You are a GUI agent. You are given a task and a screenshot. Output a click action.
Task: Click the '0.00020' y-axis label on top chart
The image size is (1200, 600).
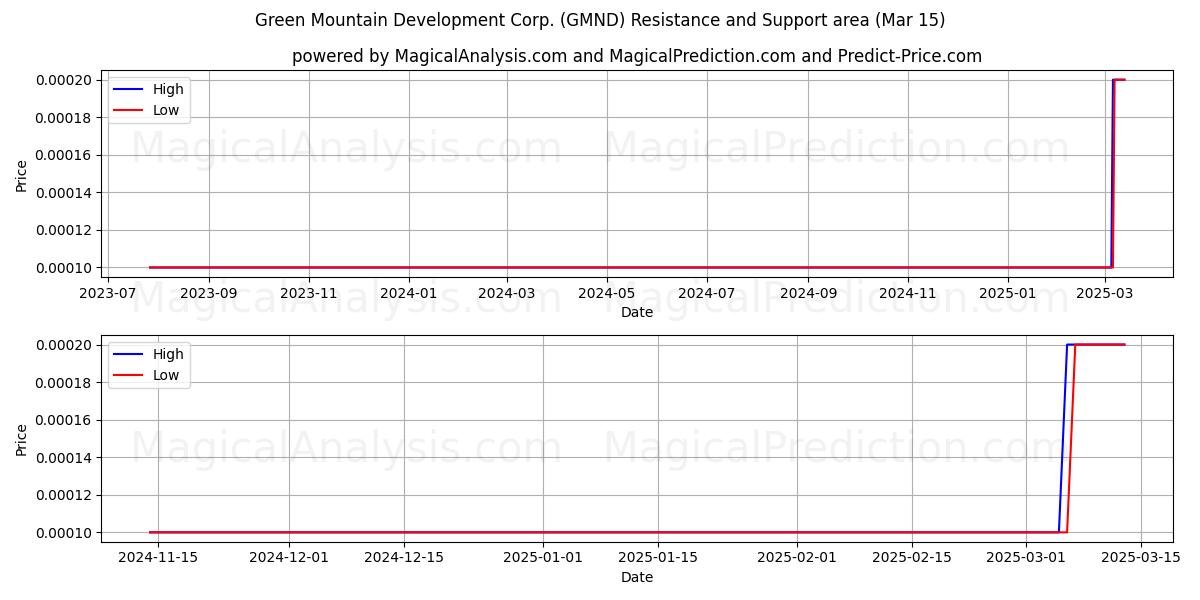pos(65,80)
